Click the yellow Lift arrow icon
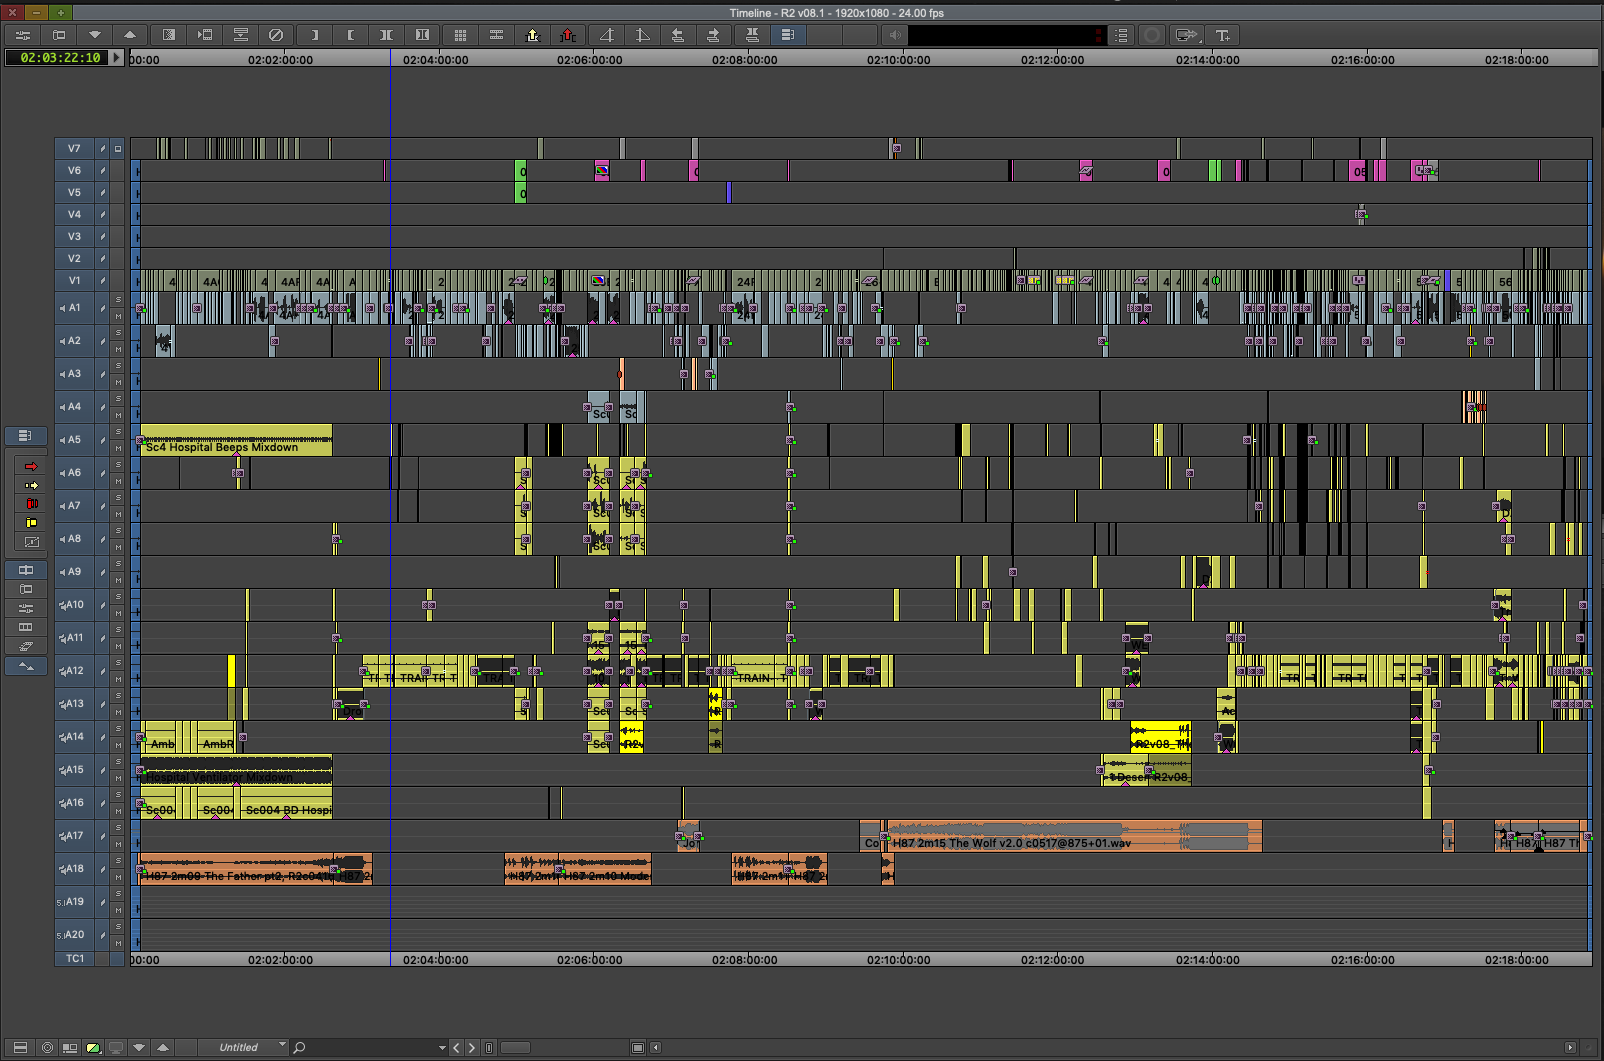1604x1061 pixels. click(533, 35)
